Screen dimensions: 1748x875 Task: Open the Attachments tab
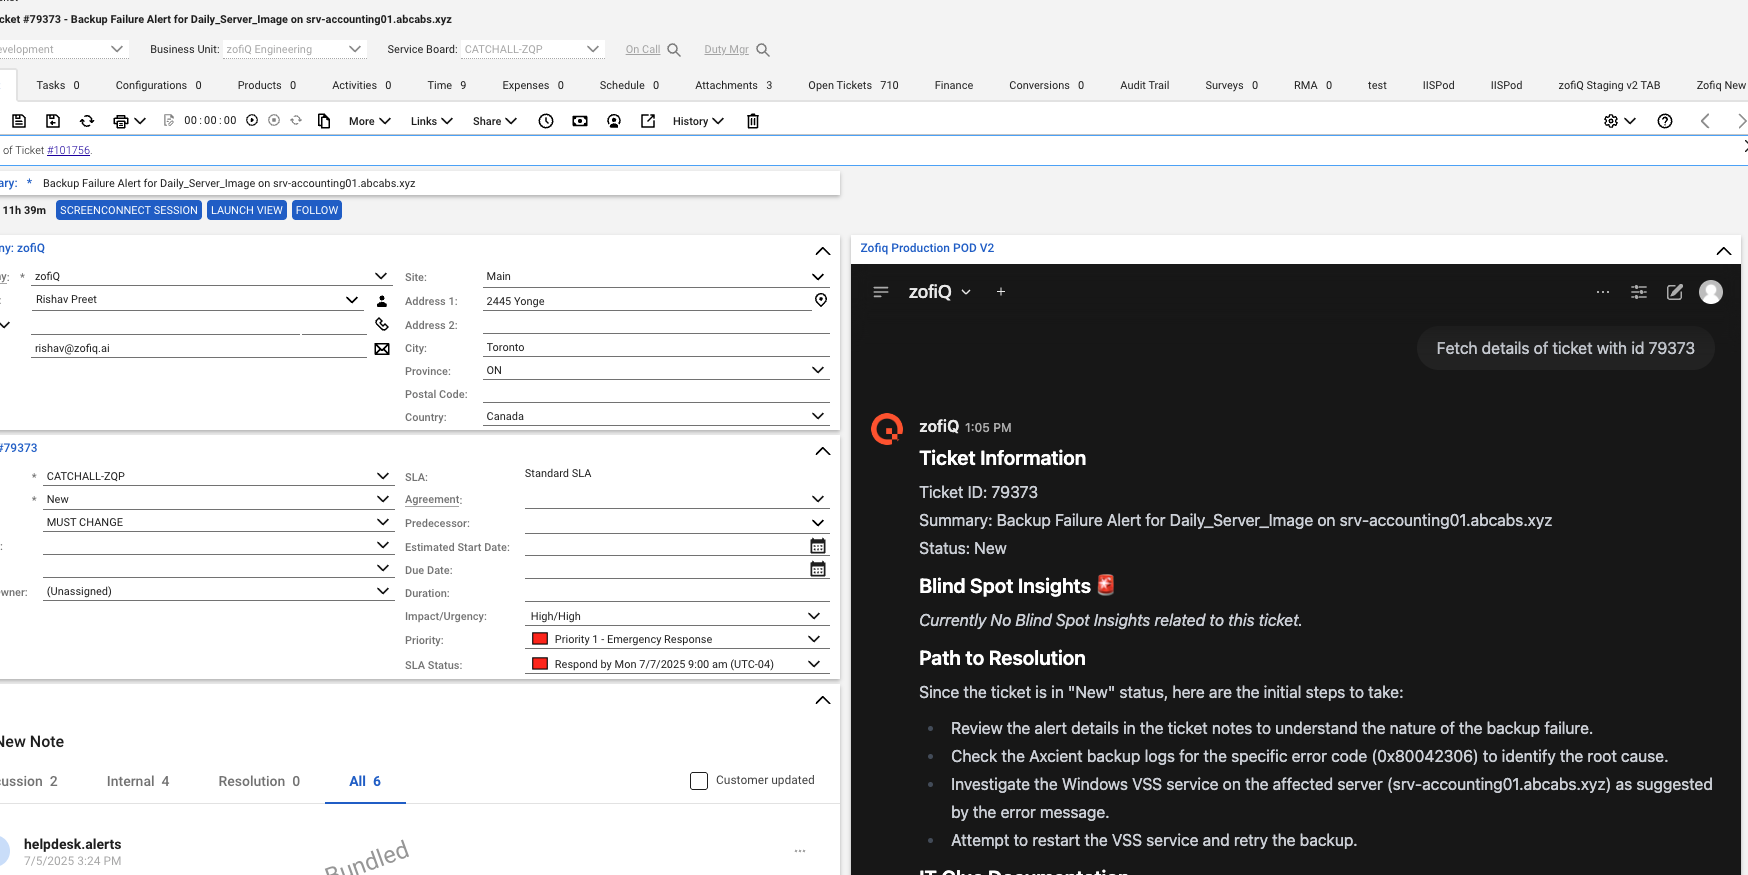pos(734,86)
